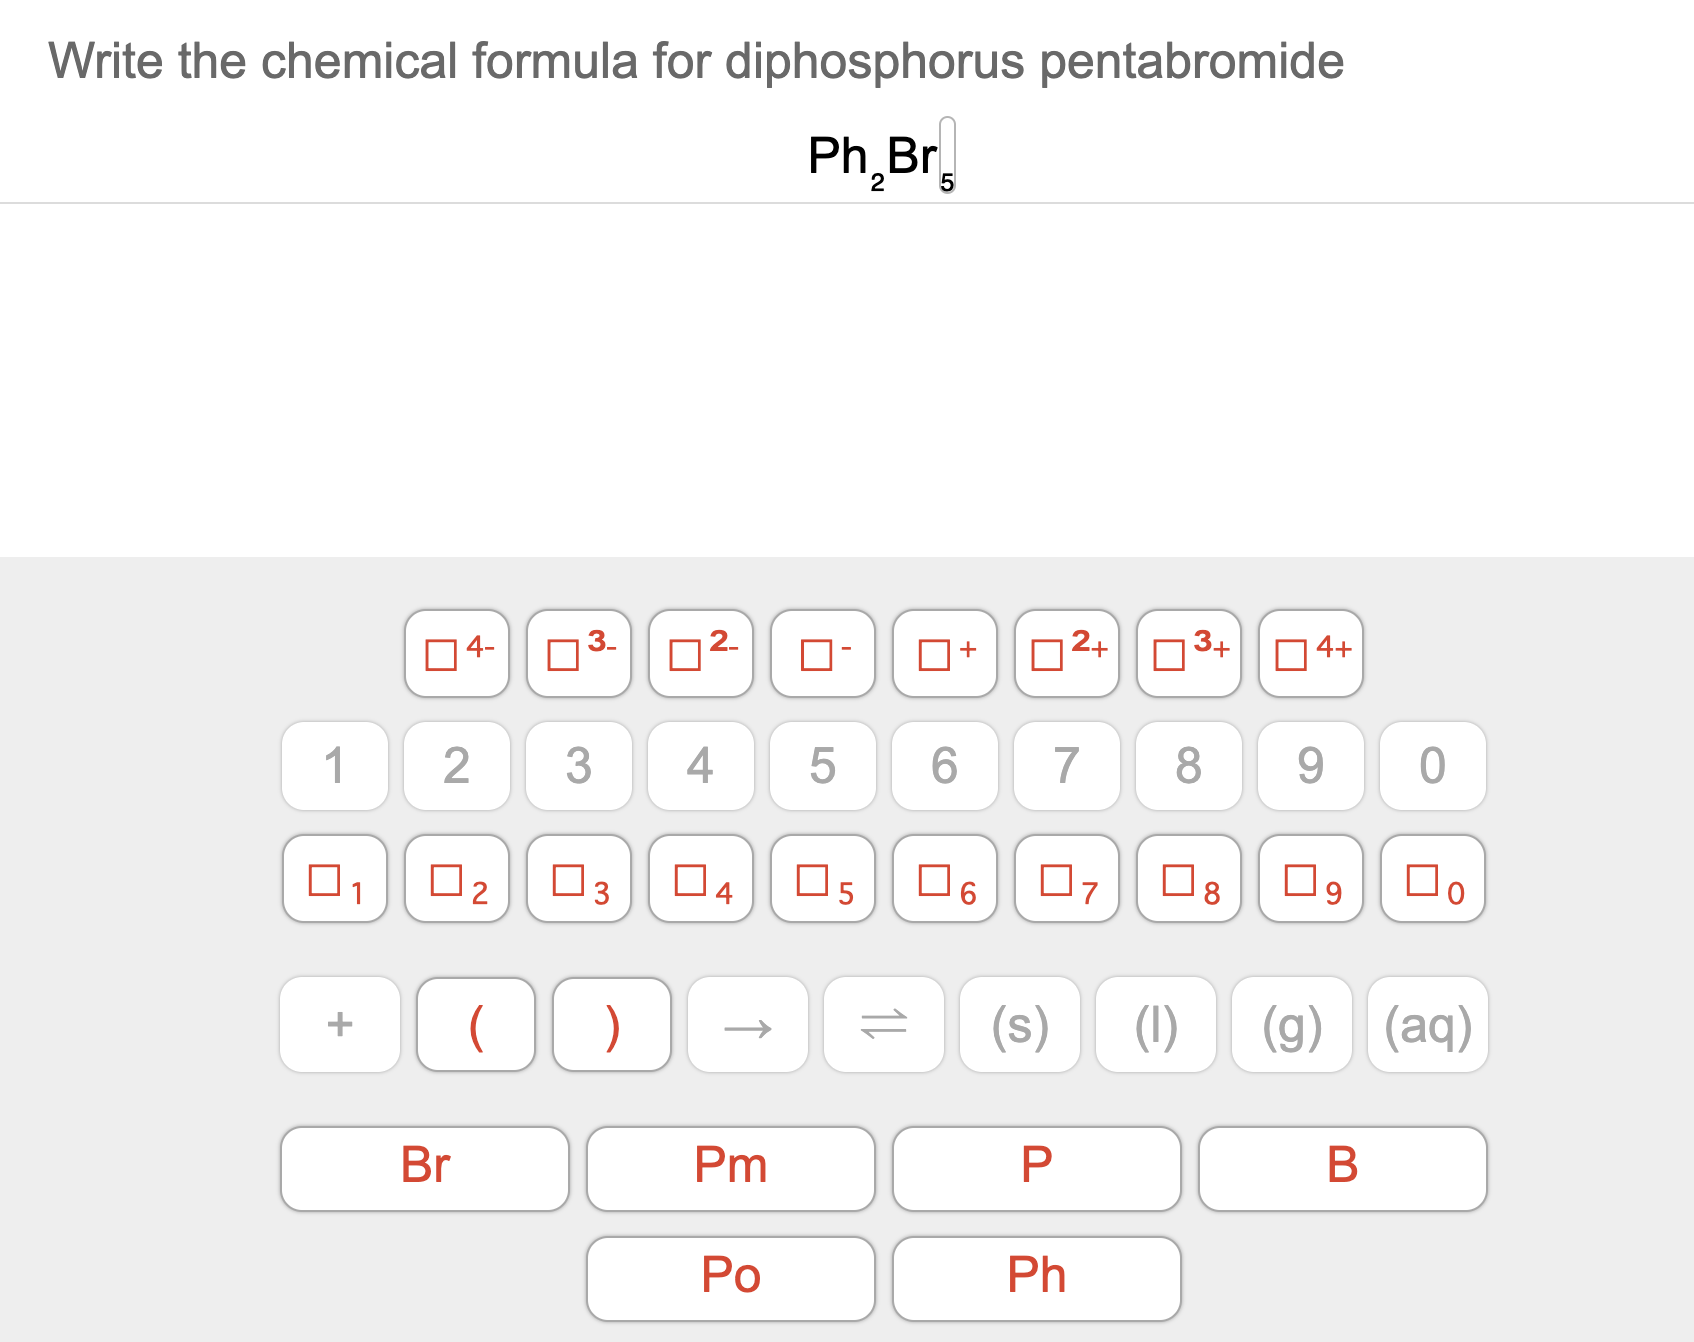The height and width of the screenshot is (1342, 1694).
Task: Select the (s) solid state key
Action: tap(1019, 1024)
